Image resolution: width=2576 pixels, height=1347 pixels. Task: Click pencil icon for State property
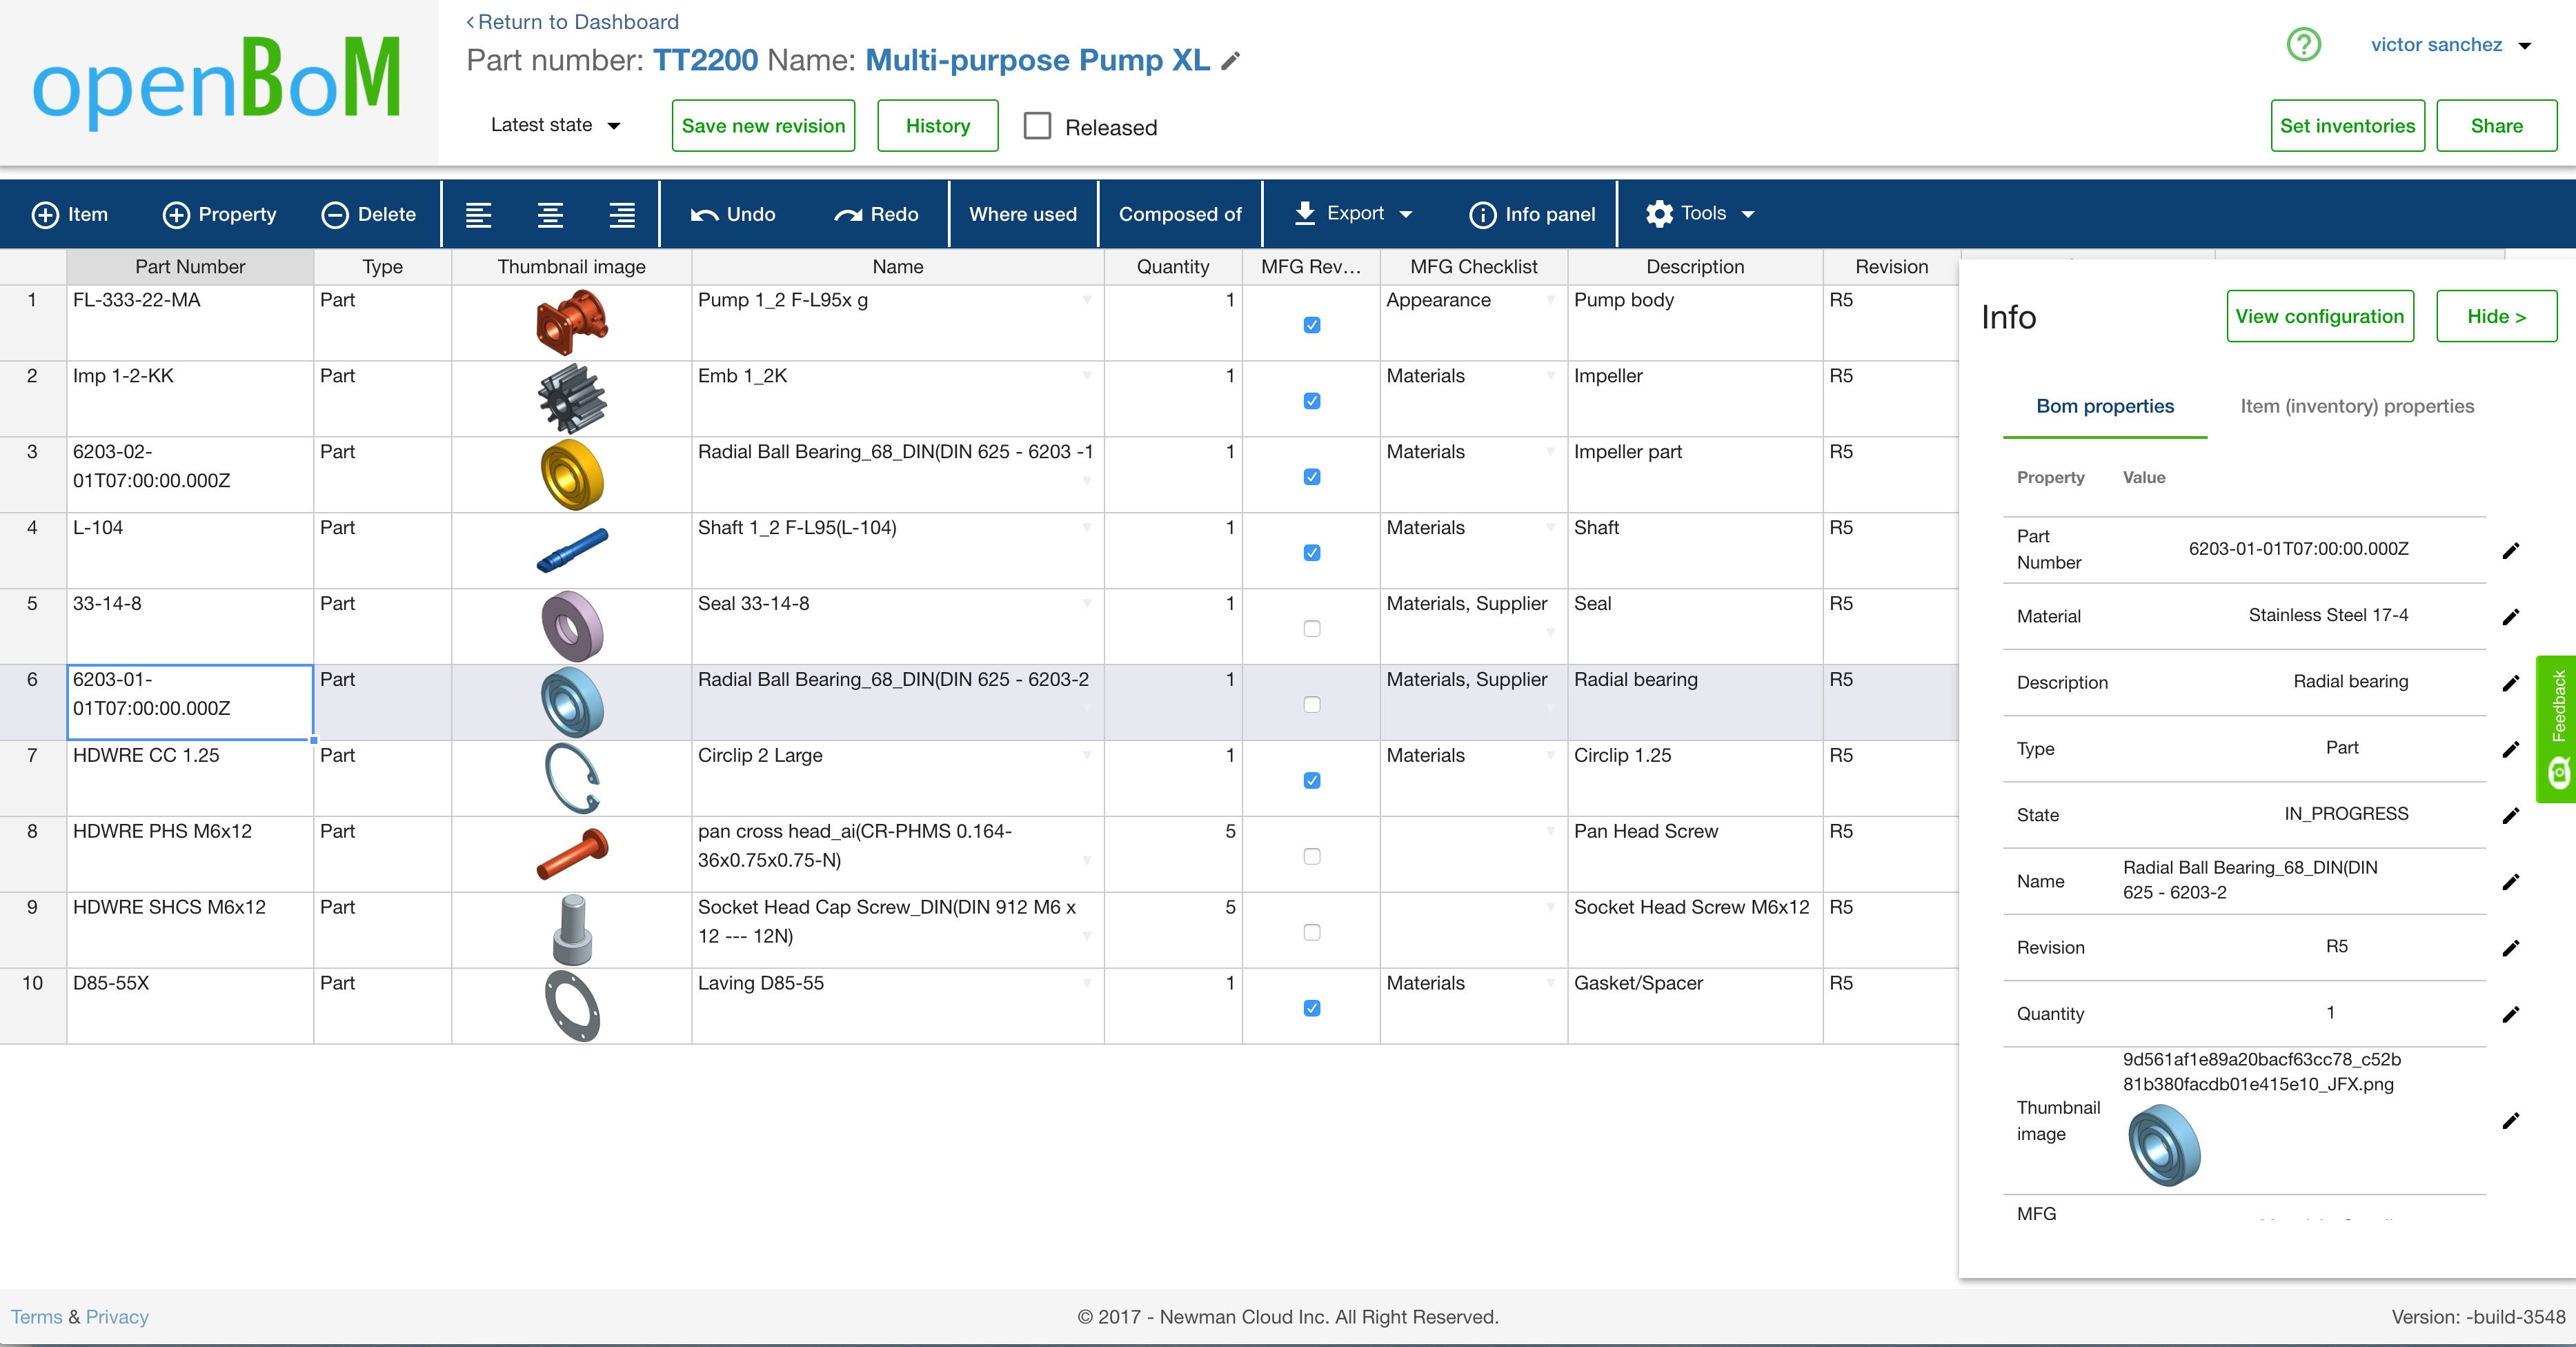2510,815
